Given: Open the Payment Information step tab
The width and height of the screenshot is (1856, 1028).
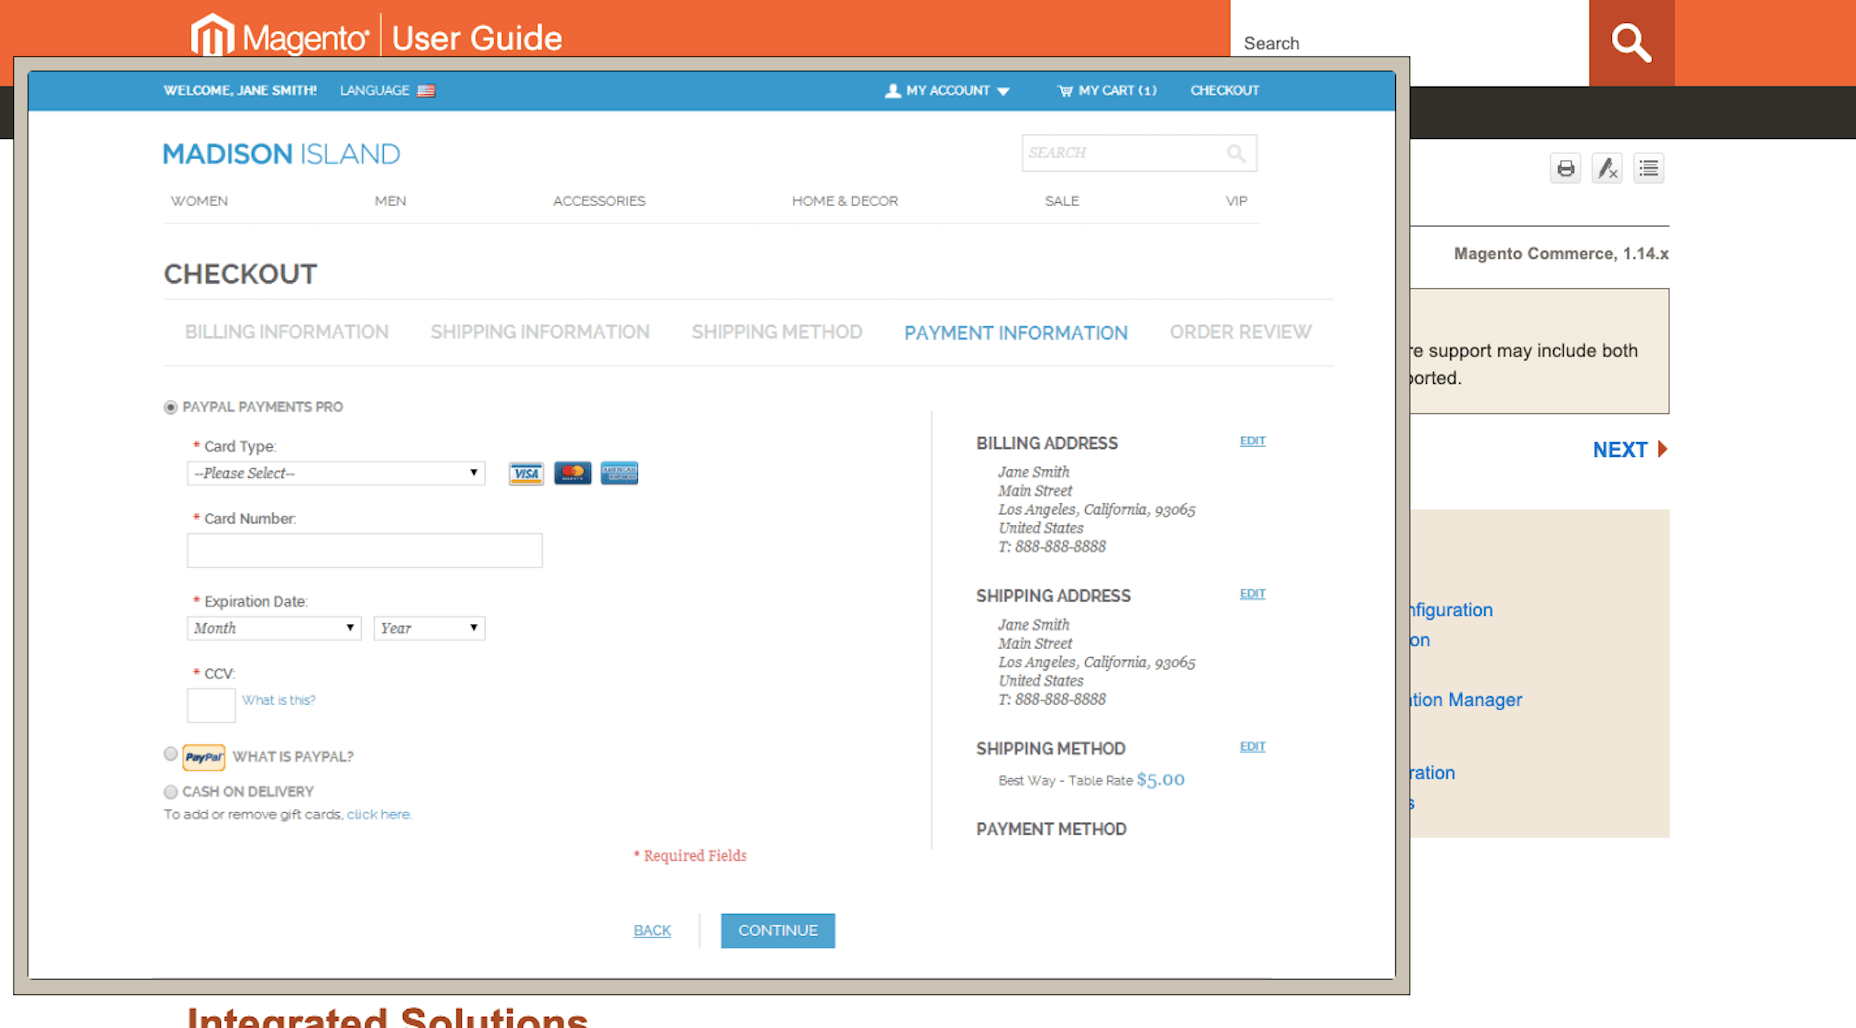Looking at the screenshot, I should (x=1016, y=333).
